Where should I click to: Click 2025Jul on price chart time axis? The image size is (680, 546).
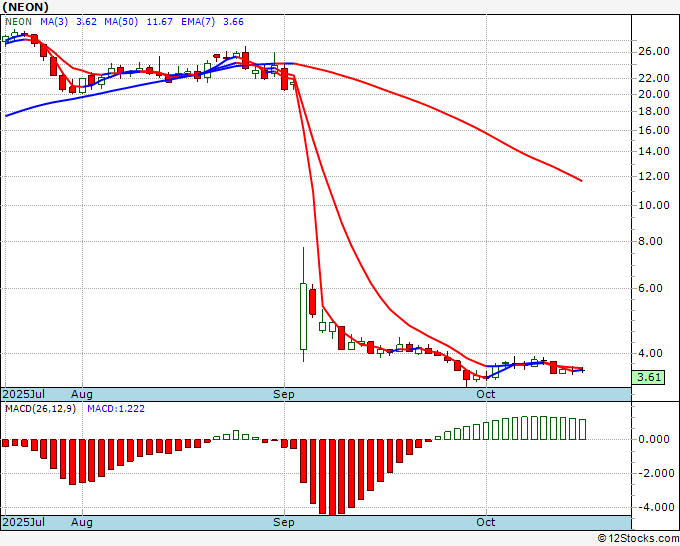tap(23, 394)
